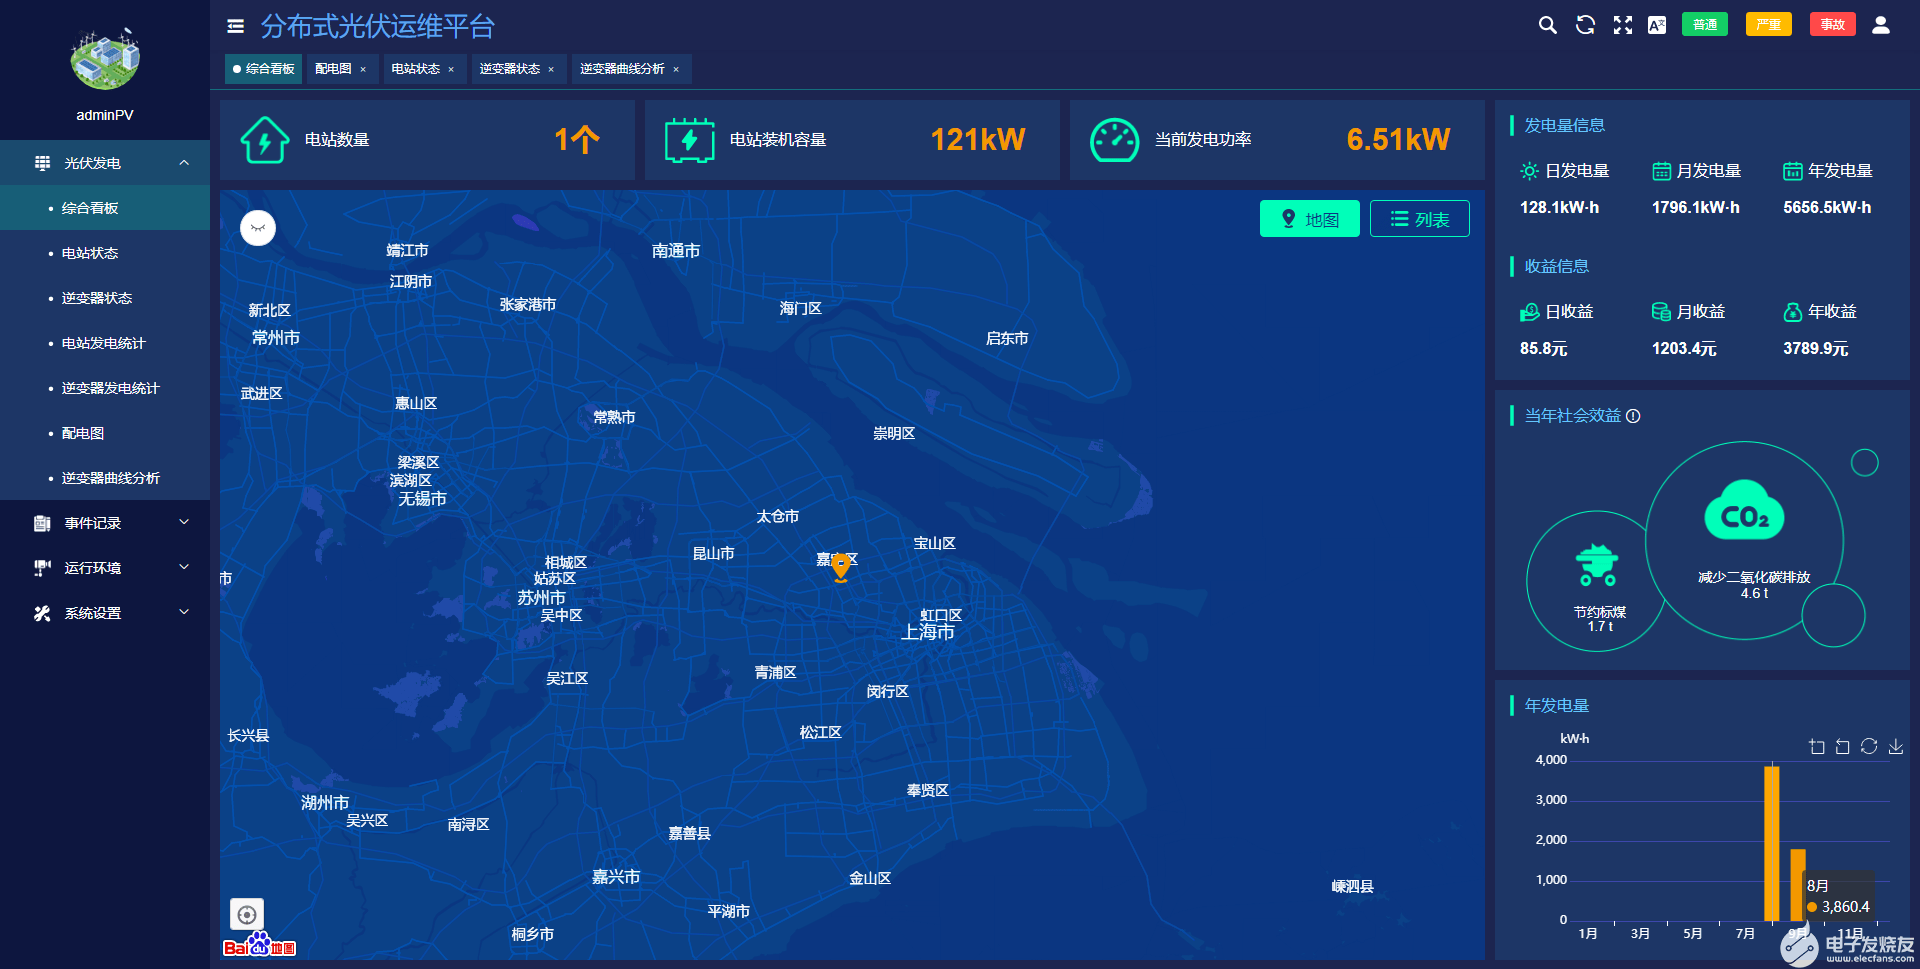This screenshot has width=1920, height=969.
Task: Click the tall 8月 bar in chart
Action: tap(1771, 843)
